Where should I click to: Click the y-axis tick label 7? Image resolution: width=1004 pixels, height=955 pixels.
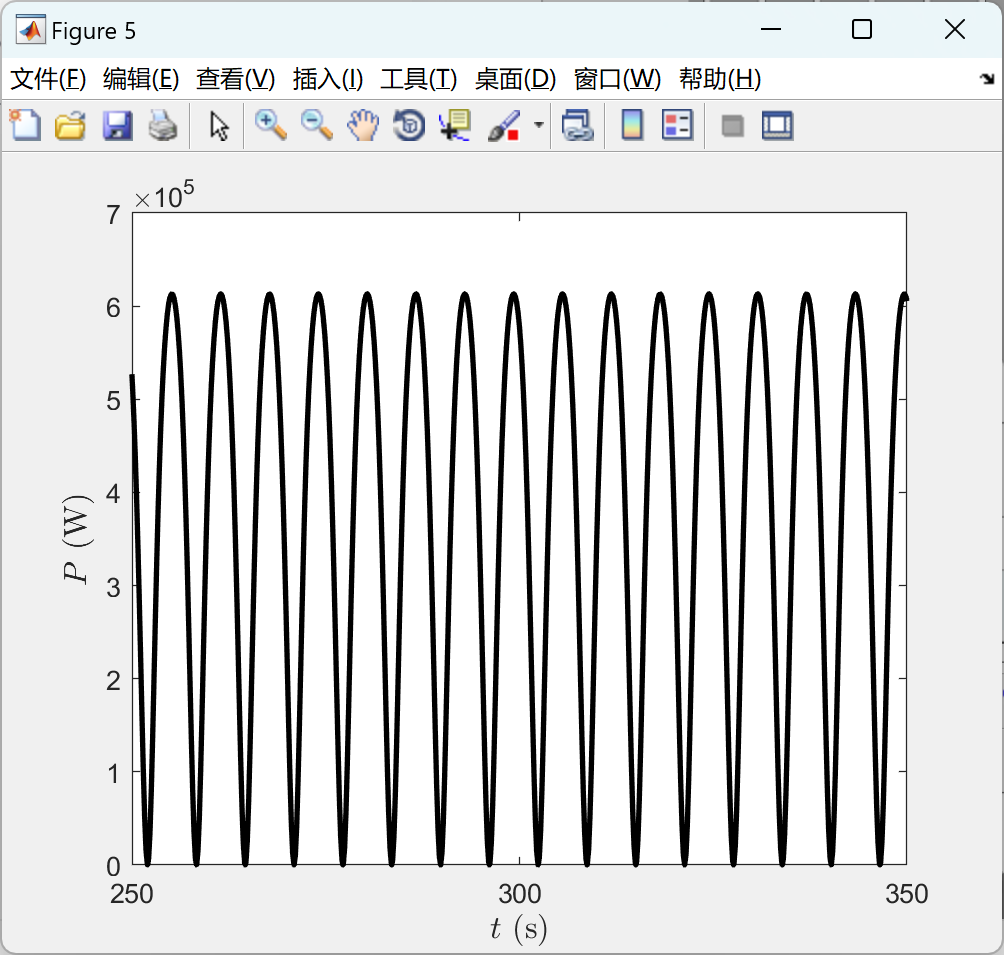tap(113, 215)
